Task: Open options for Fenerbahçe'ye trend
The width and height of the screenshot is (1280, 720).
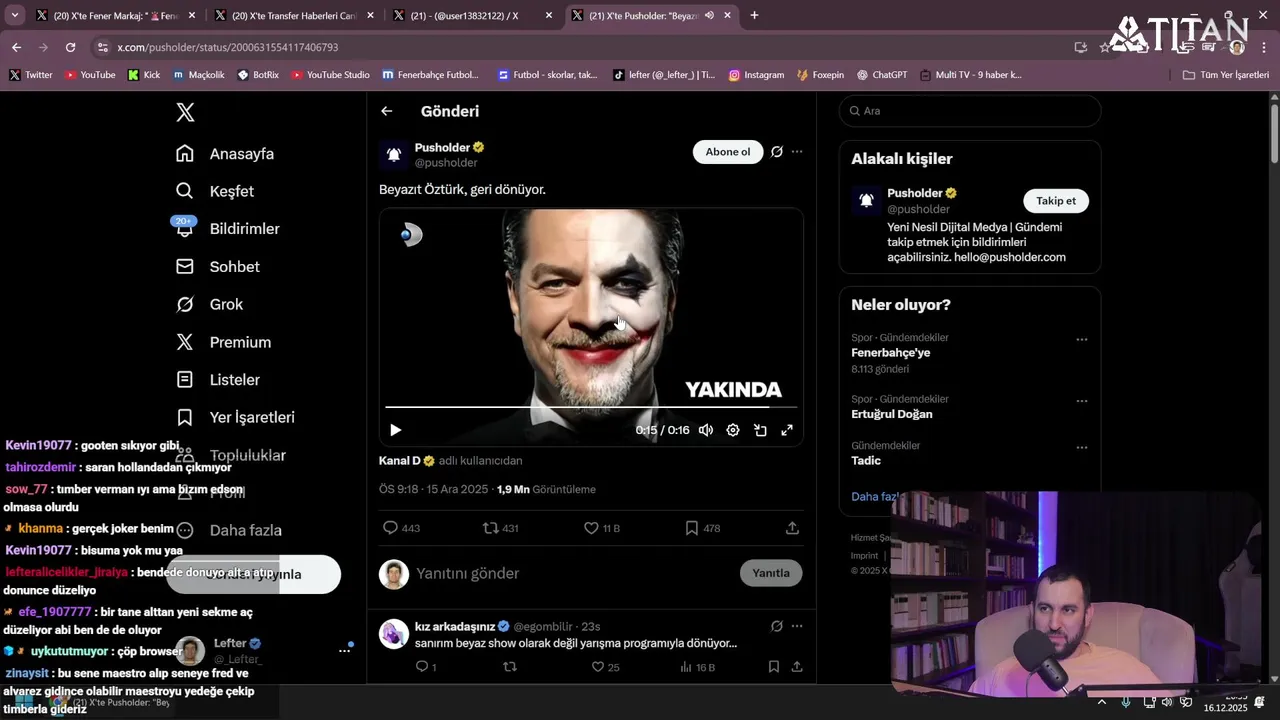Action: click(x=1082, y=340)
